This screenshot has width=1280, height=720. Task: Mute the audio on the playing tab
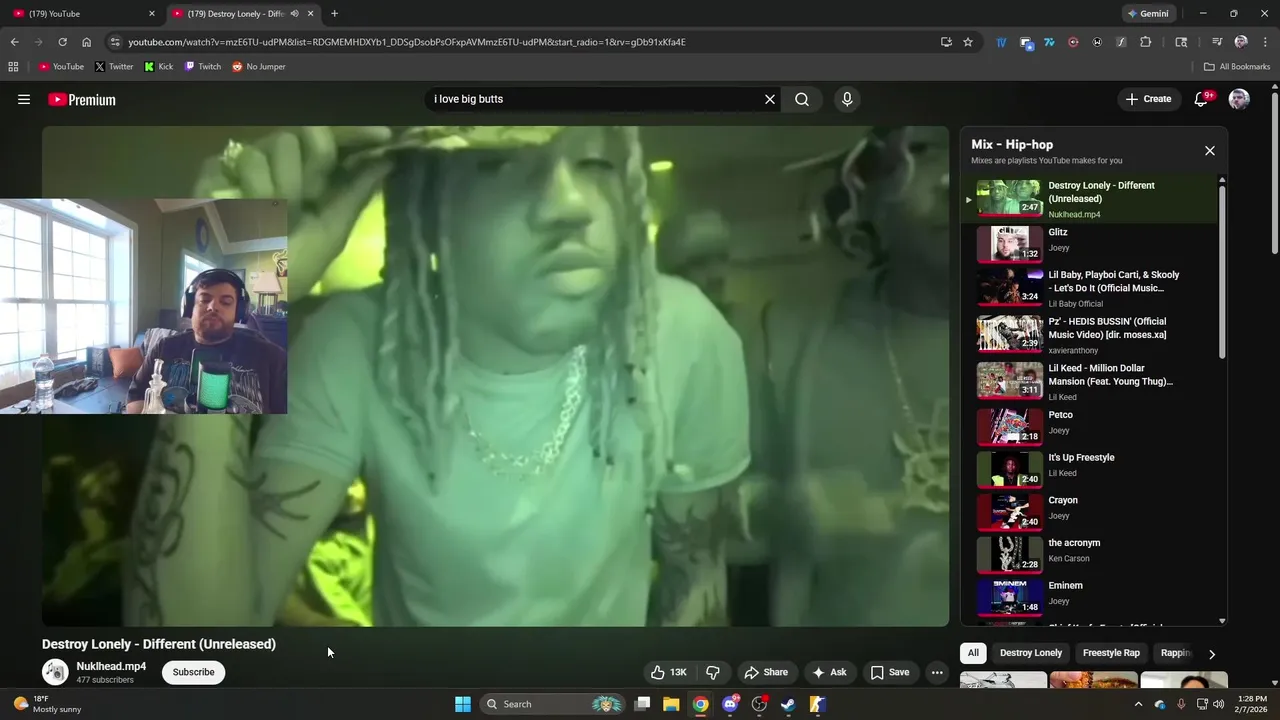tap(294, 13)
